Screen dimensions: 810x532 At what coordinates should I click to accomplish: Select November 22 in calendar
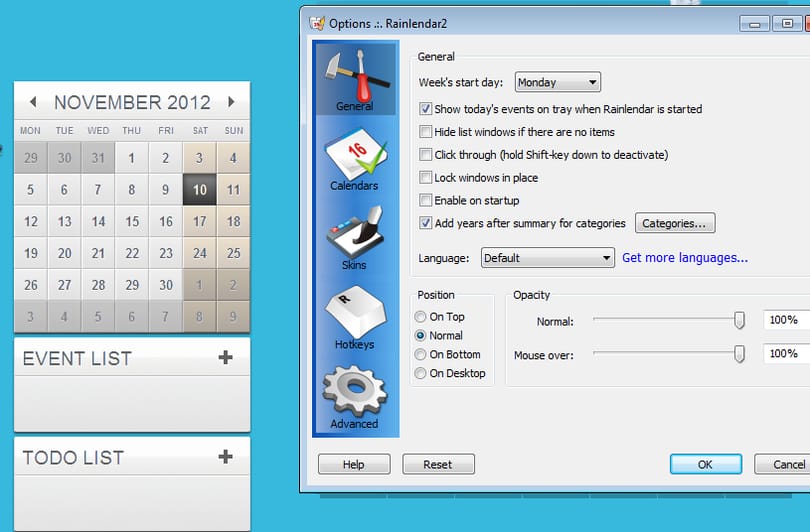[x=132, y=253]
